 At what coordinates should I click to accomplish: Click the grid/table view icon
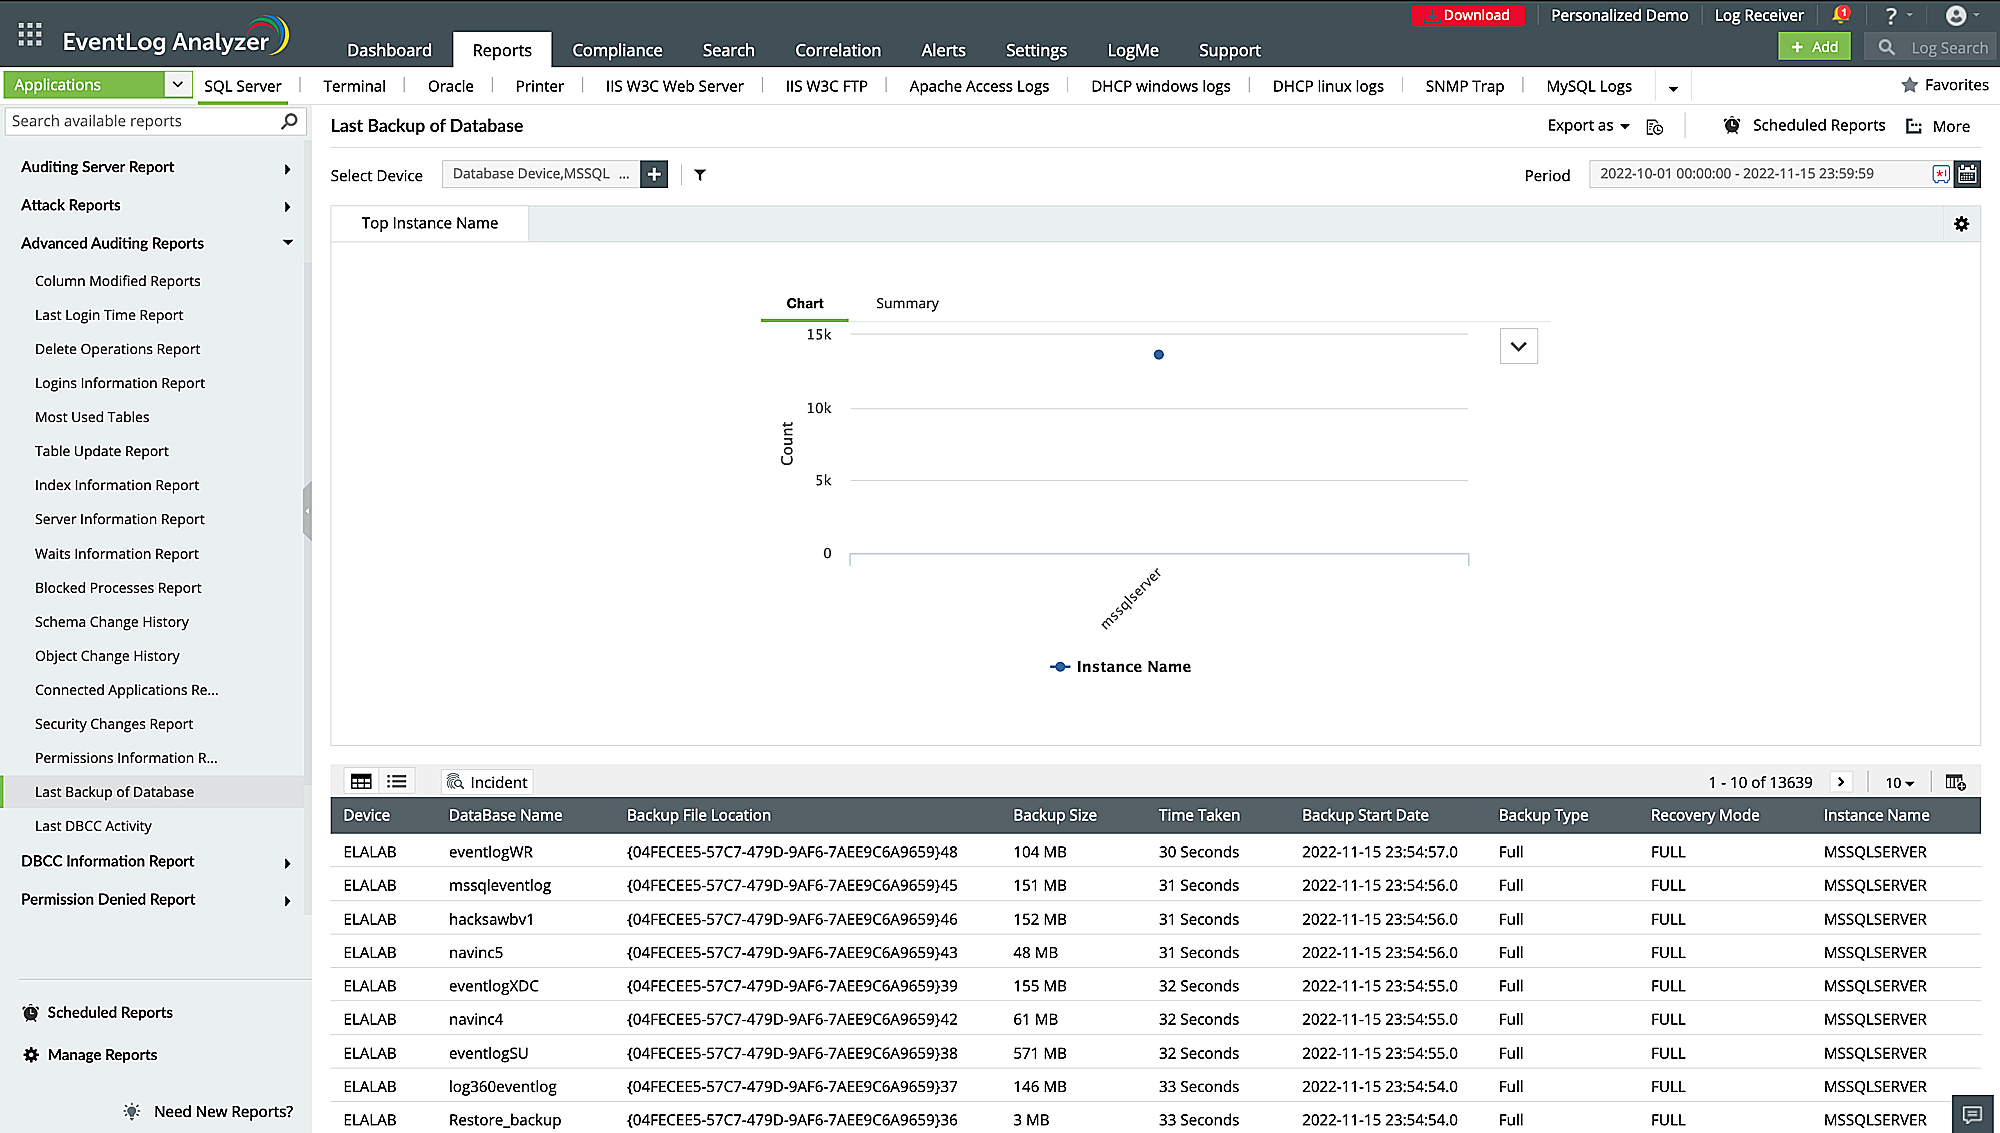pos(360,781)
